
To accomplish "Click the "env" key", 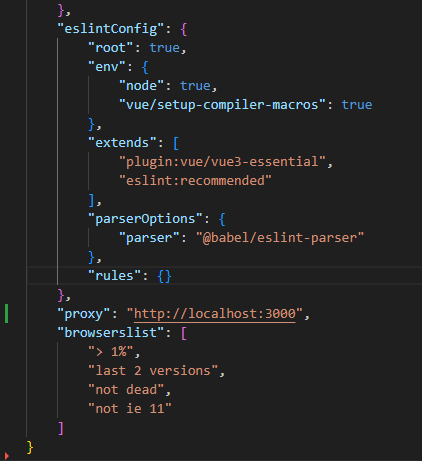I will point(107,67).
